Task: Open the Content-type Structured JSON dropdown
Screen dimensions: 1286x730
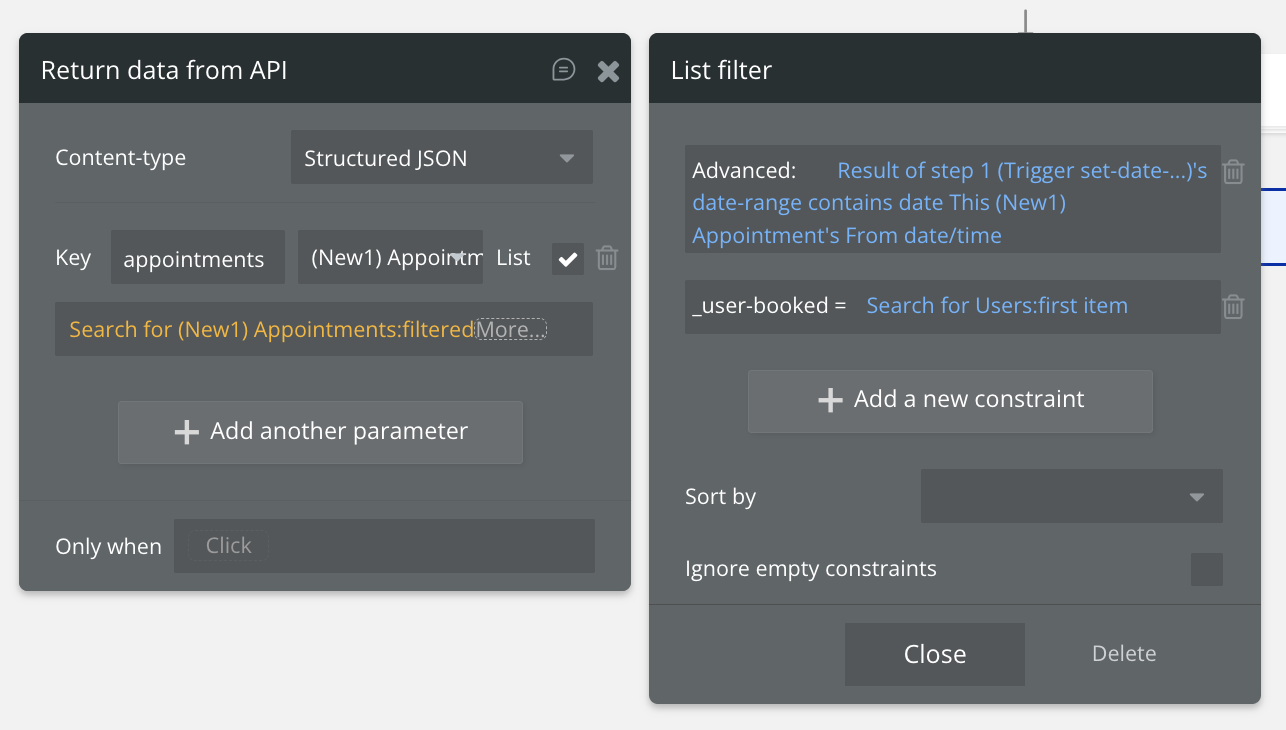Action: pos(441,158)
